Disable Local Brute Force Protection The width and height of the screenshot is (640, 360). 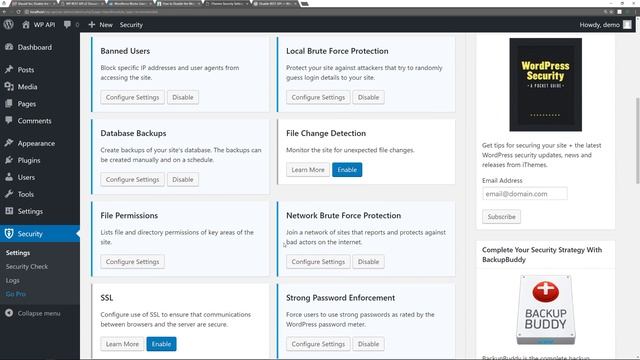click(x=368, y=97)
